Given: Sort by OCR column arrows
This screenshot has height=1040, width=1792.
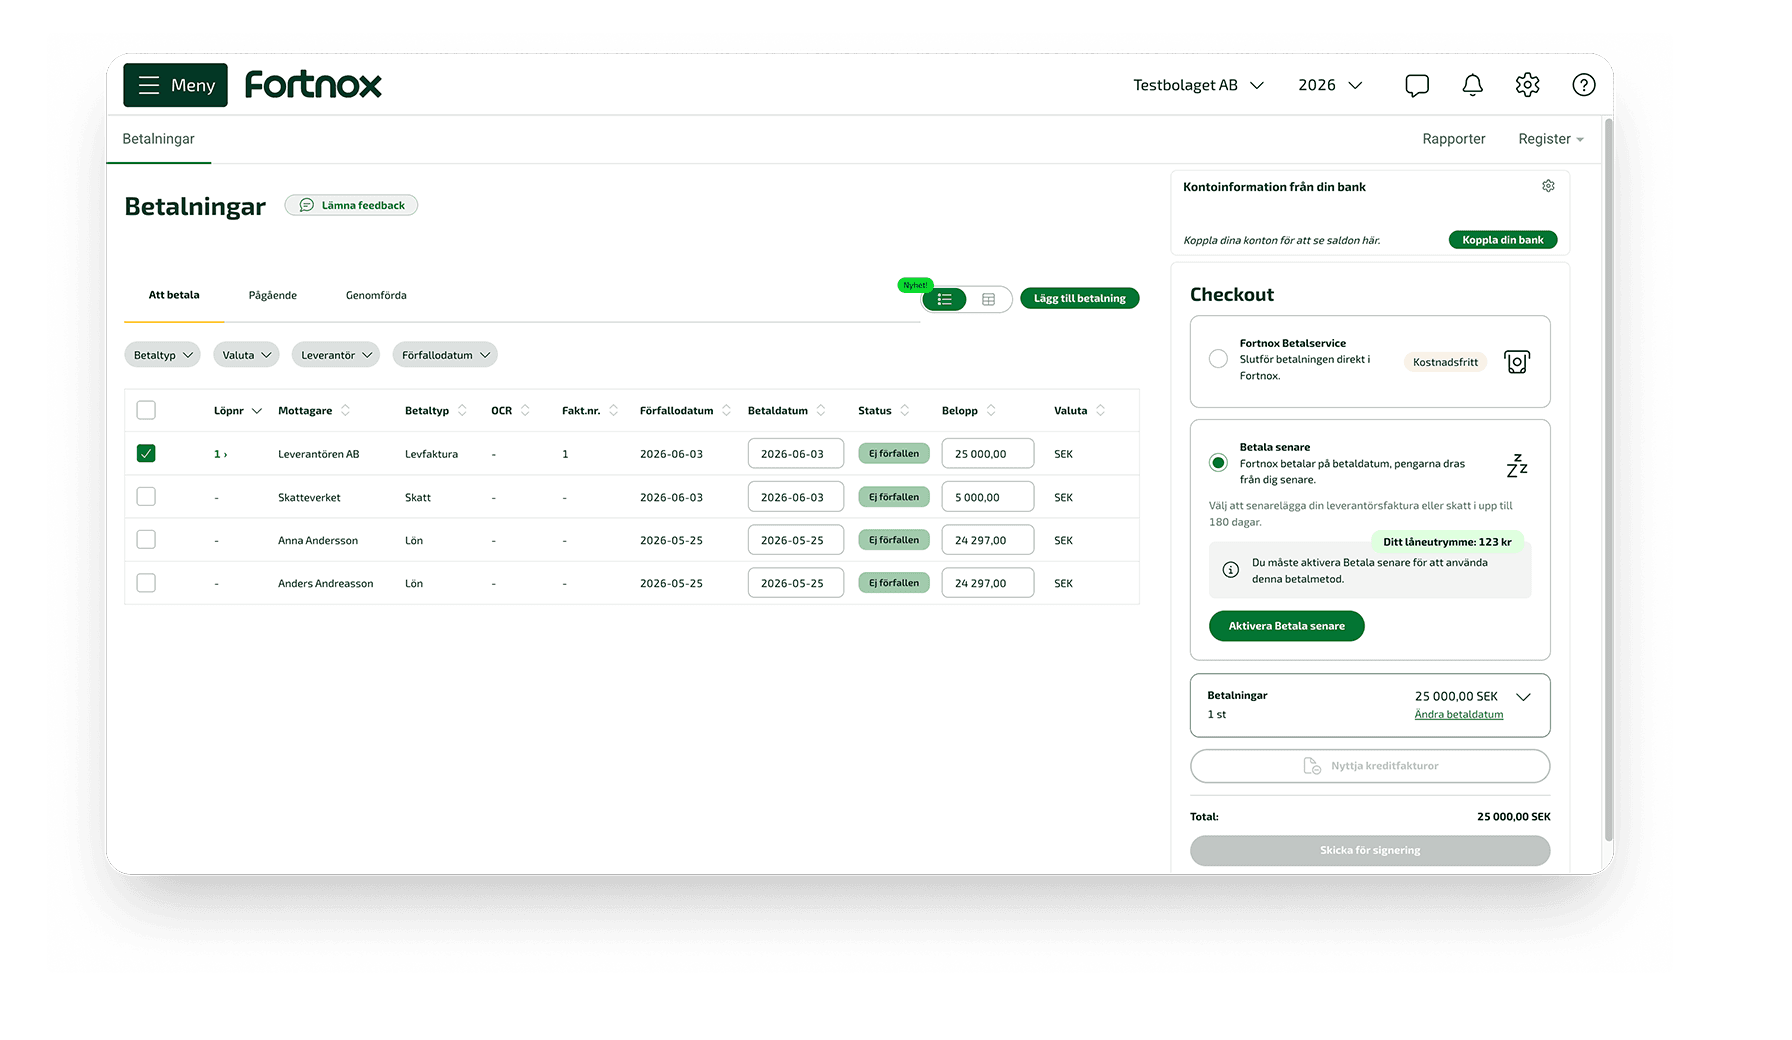Looking at the screenshot, I should [x=525, y=410].
